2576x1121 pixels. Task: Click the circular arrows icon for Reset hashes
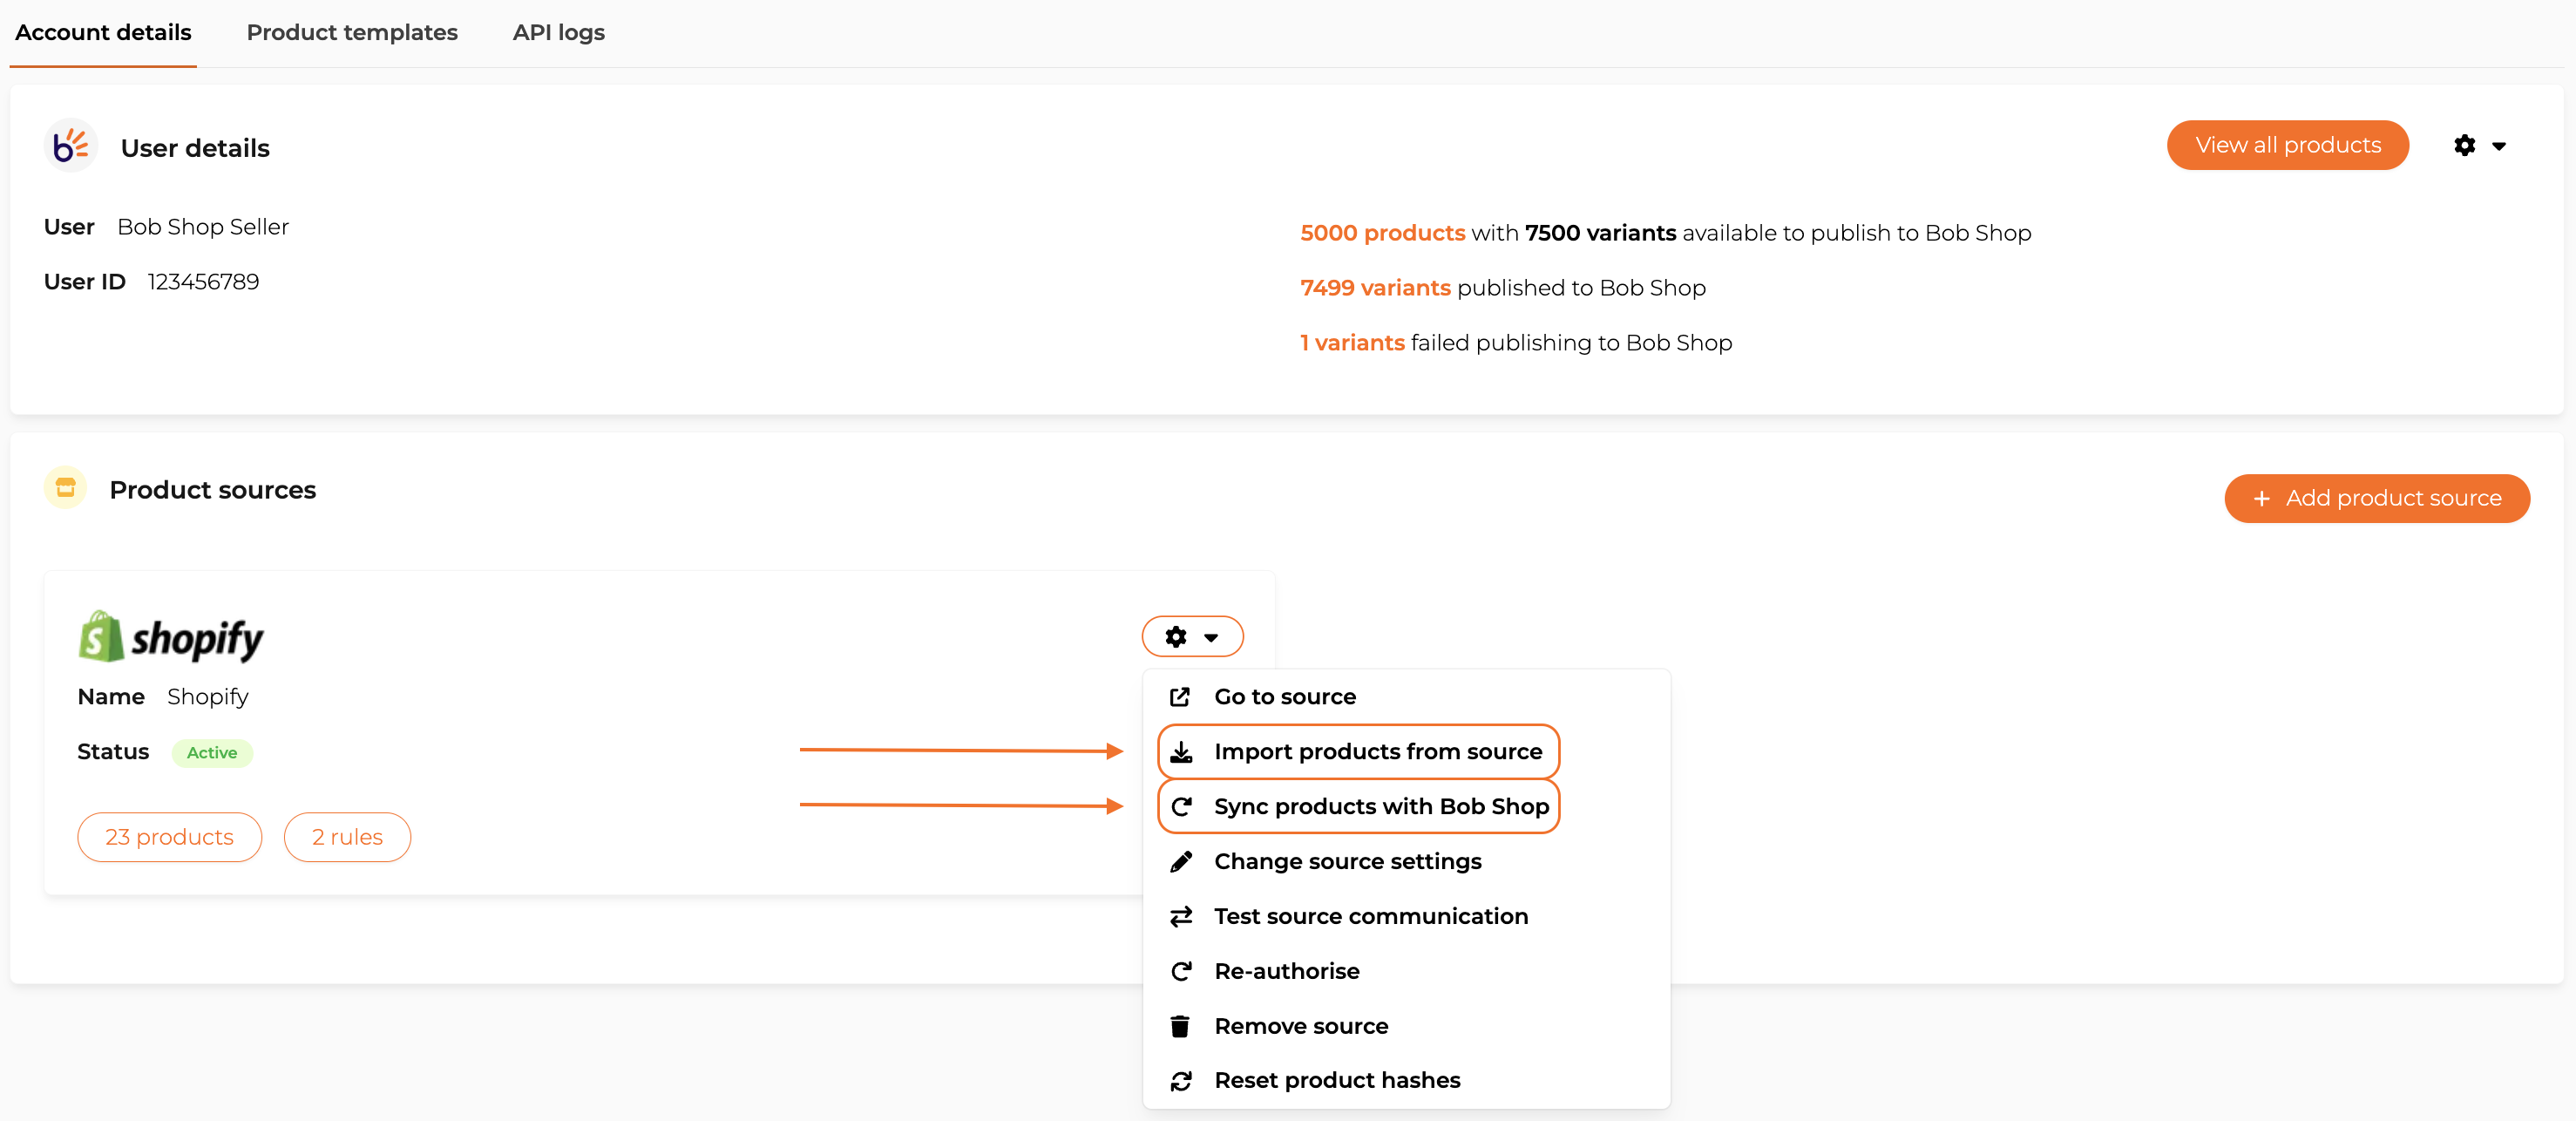1181,1081
